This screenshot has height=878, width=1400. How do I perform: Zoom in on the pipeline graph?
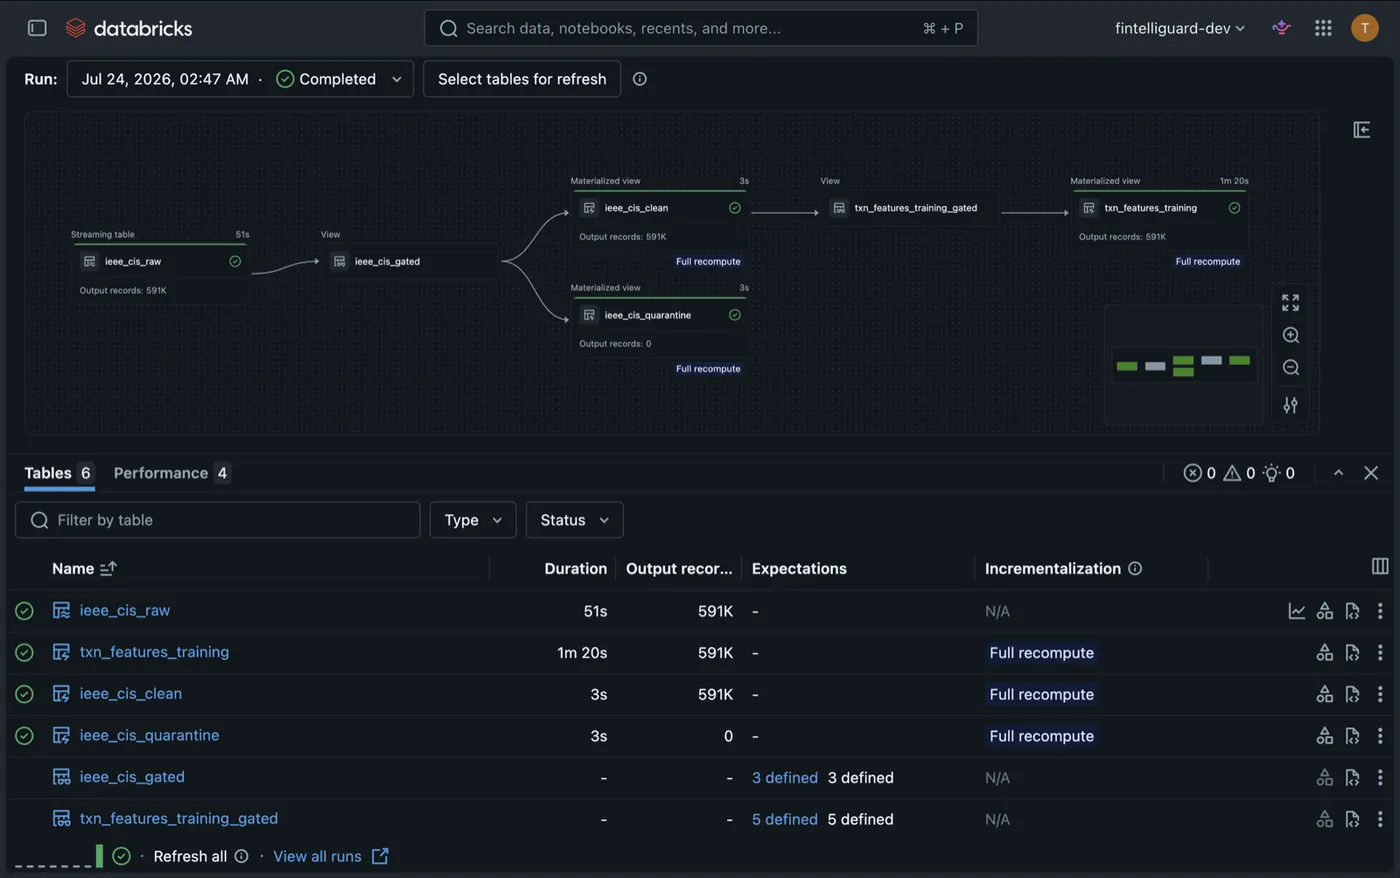tap(1291, 335)
